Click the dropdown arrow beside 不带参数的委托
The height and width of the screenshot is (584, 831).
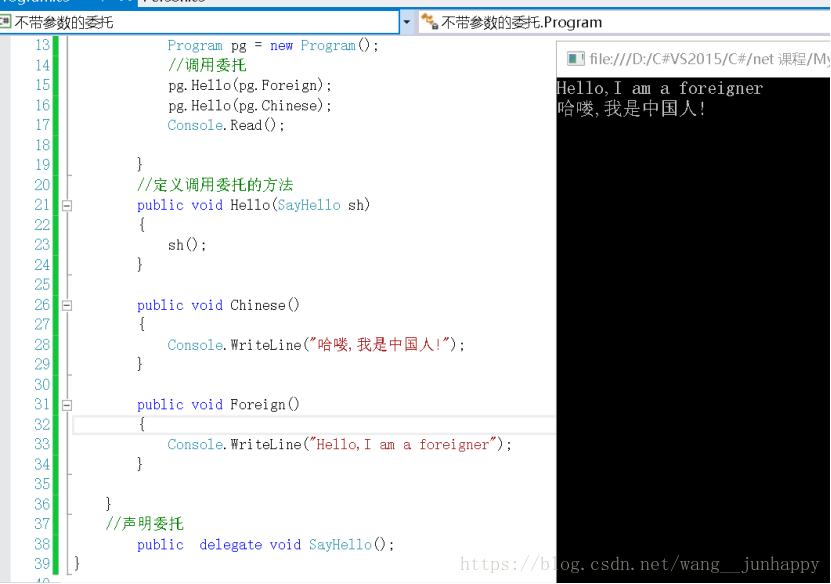pos(406,22)
